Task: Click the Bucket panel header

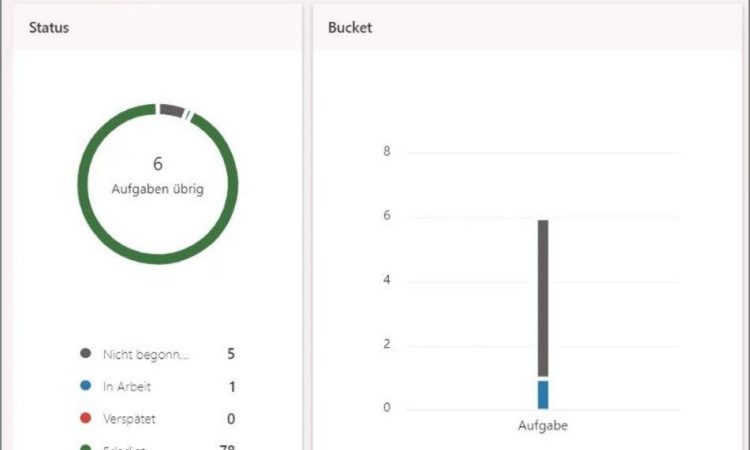Action: (350, 28)
